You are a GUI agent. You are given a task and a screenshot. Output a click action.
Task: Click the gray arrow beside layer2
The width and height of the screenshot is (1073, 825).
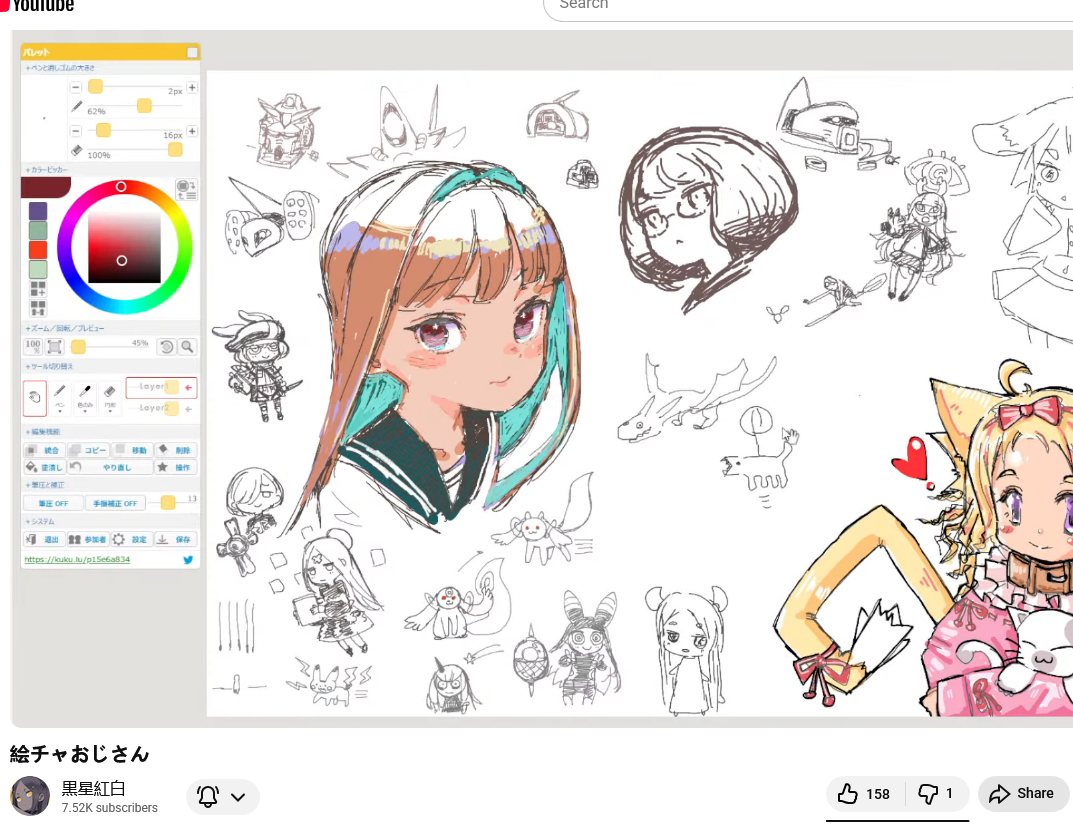(x=189, y=409)
